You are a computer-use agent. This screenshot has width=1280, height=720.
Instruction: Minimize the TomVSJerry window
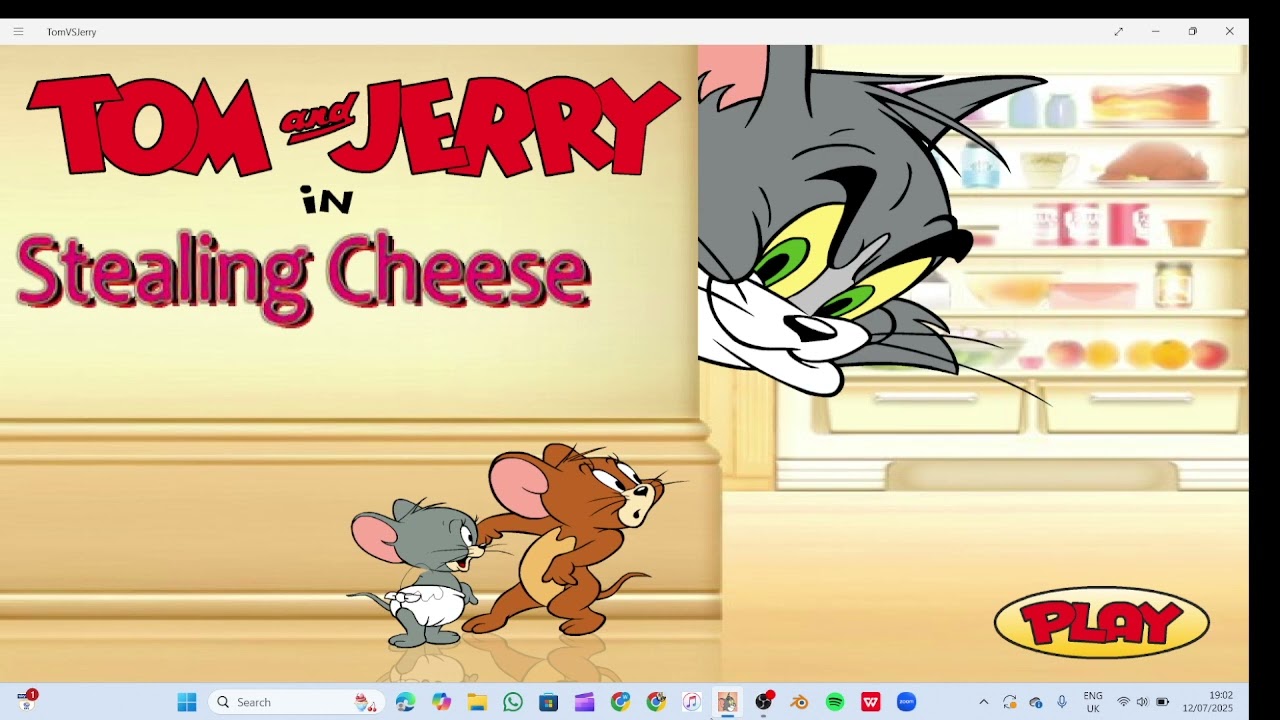pos(1155,32)
